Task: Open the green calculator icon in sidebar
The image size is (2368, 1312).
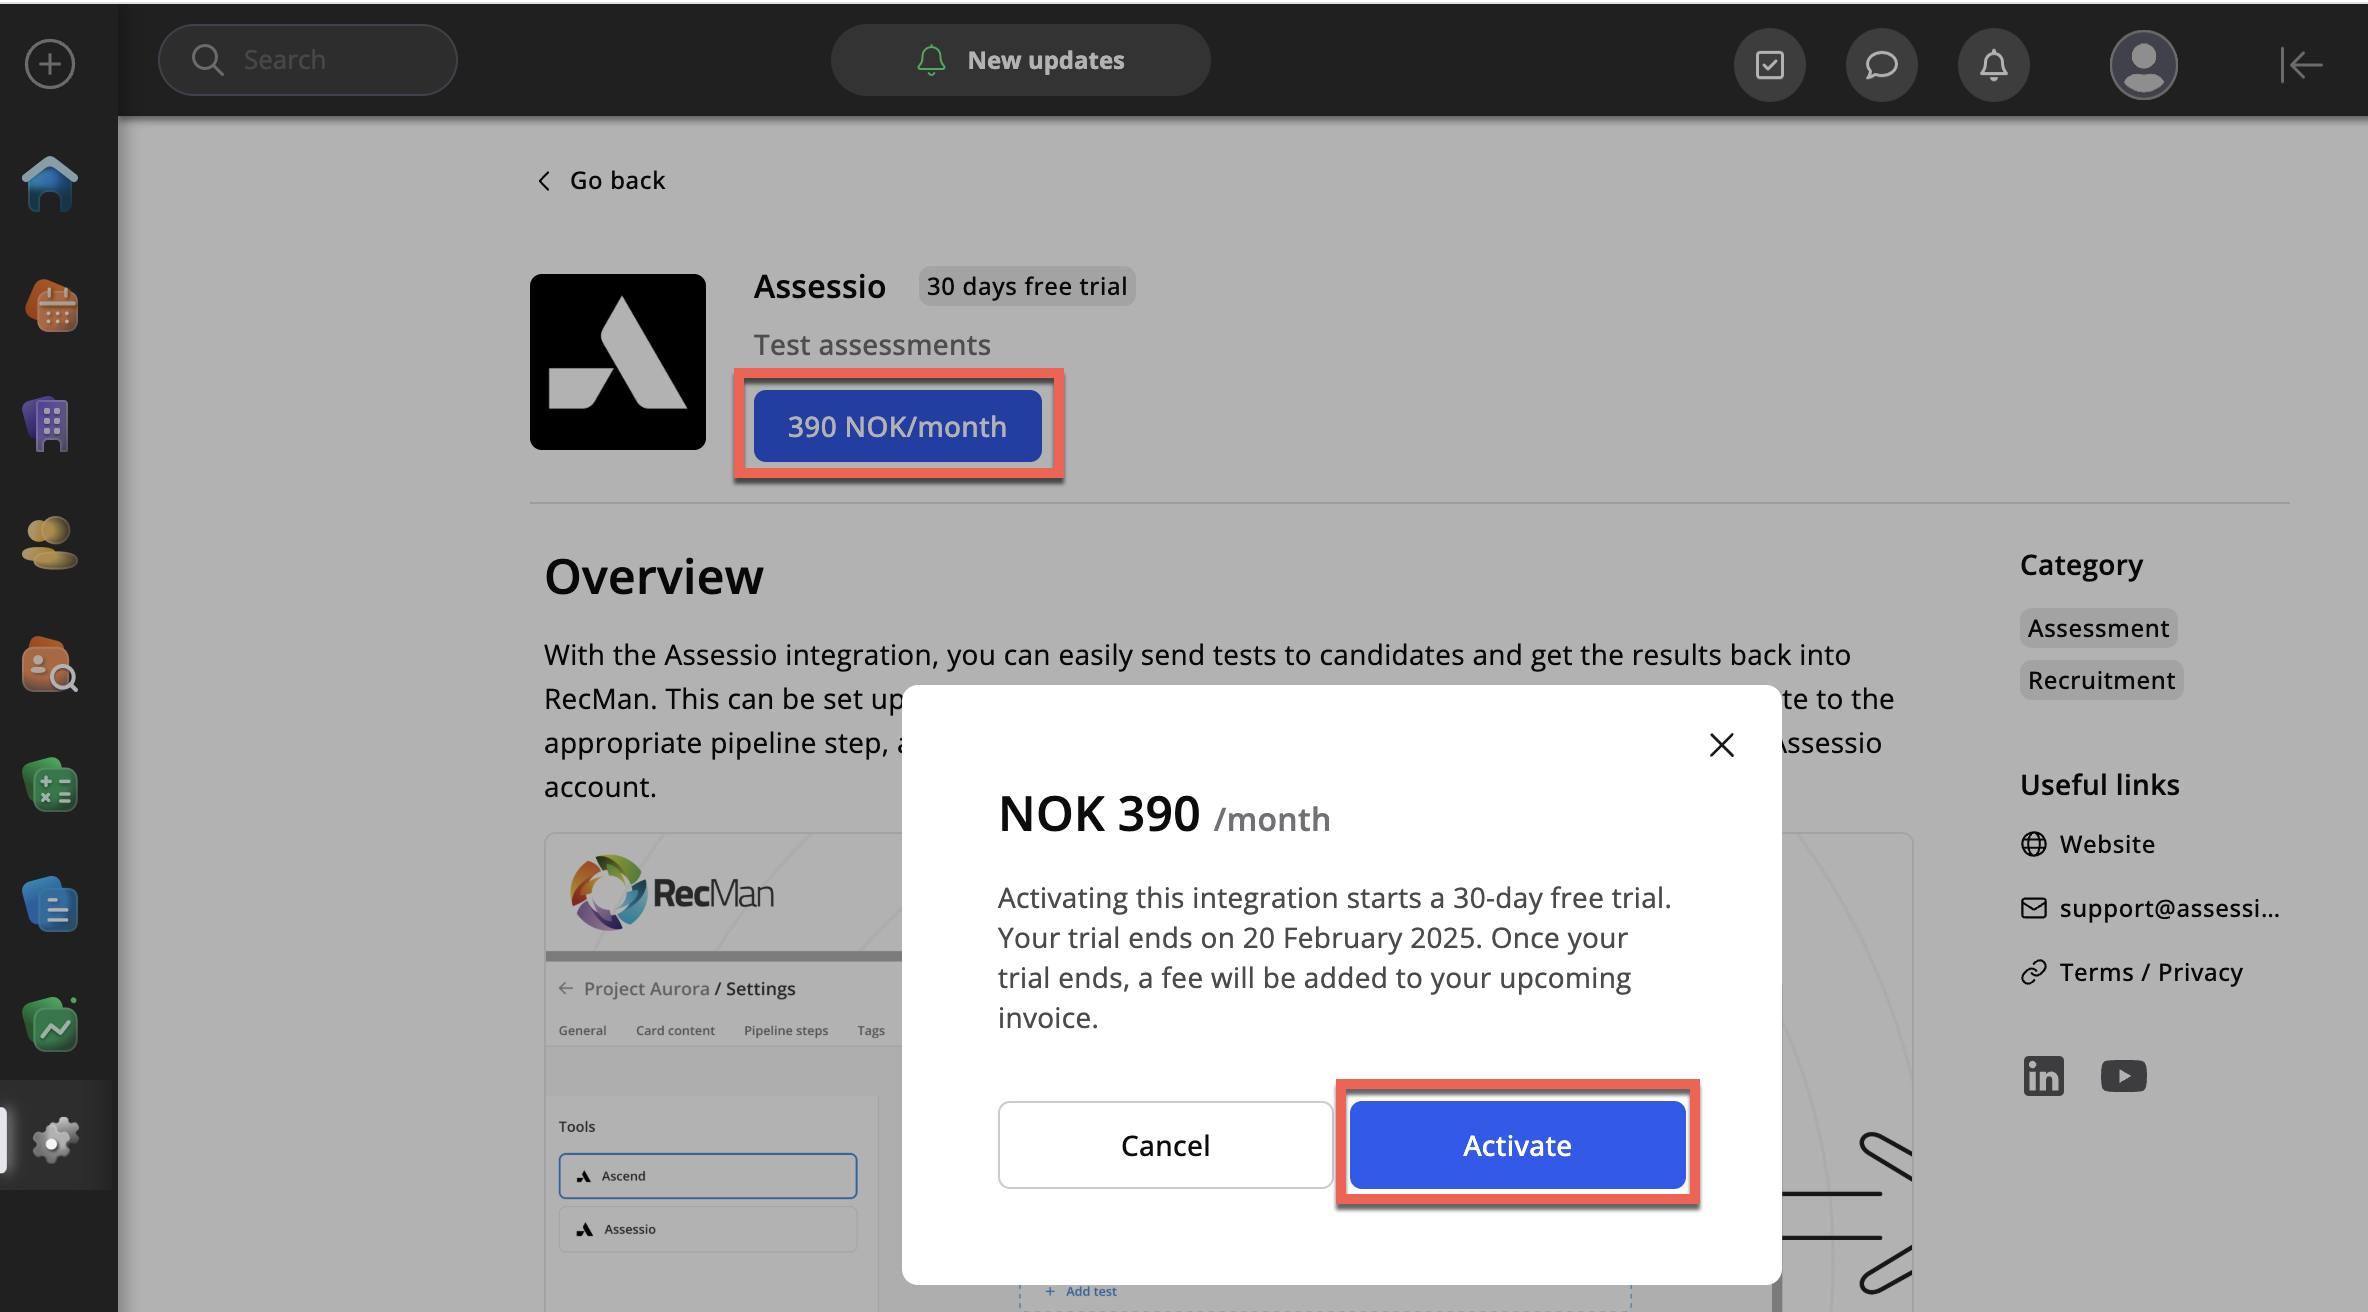Action: click(x=50, y=786)
